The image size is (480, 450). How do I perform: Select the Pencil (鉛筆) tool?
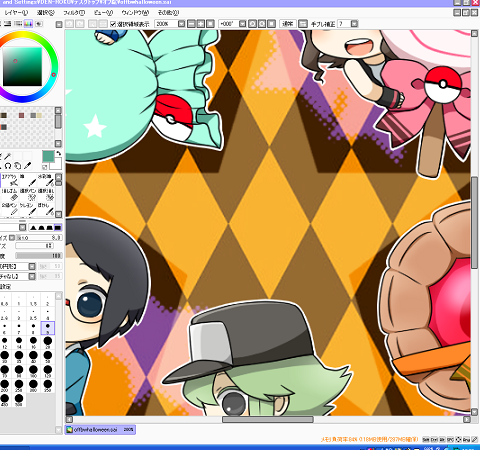point(9,209)
